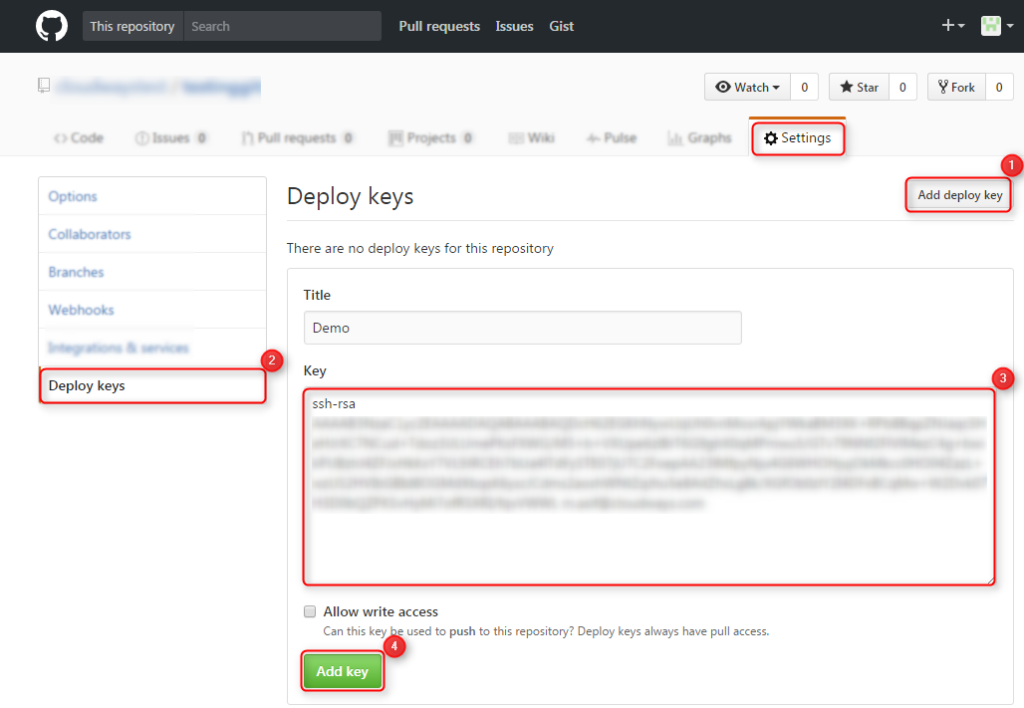1024x708 pixels.
Task: Focus the repository Search field
Action: (x=282, y=26)
